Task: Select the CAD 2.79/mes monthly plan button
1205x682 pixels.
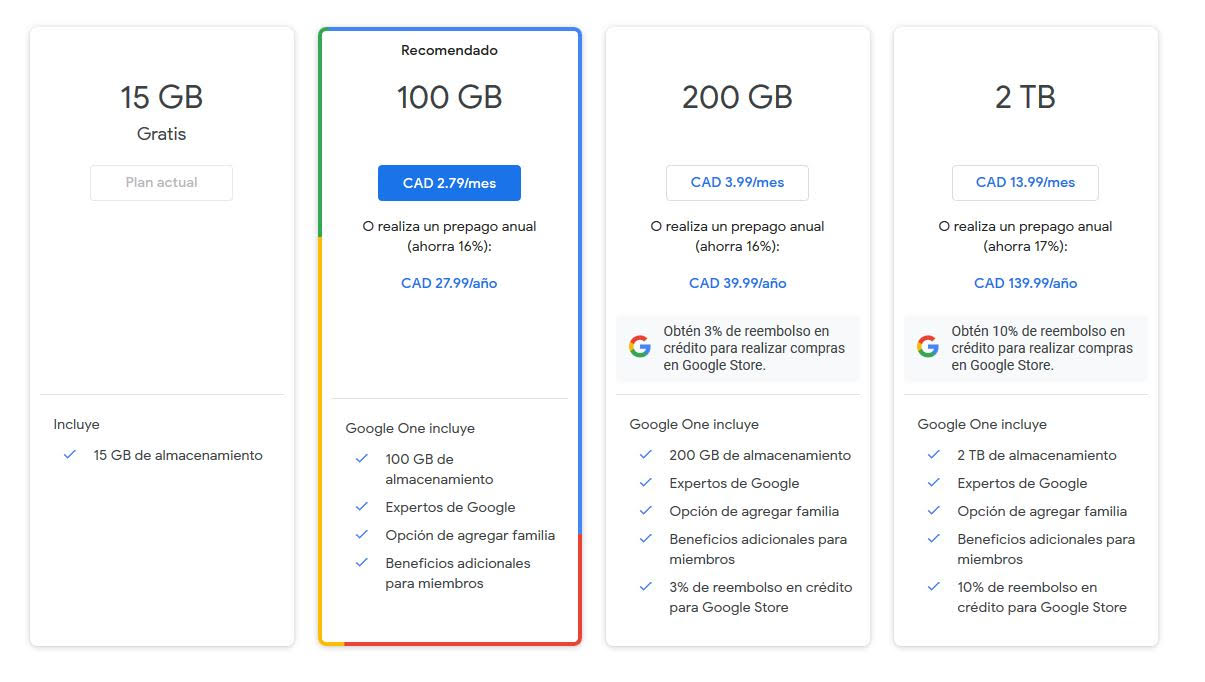Action: pos(449,183)
